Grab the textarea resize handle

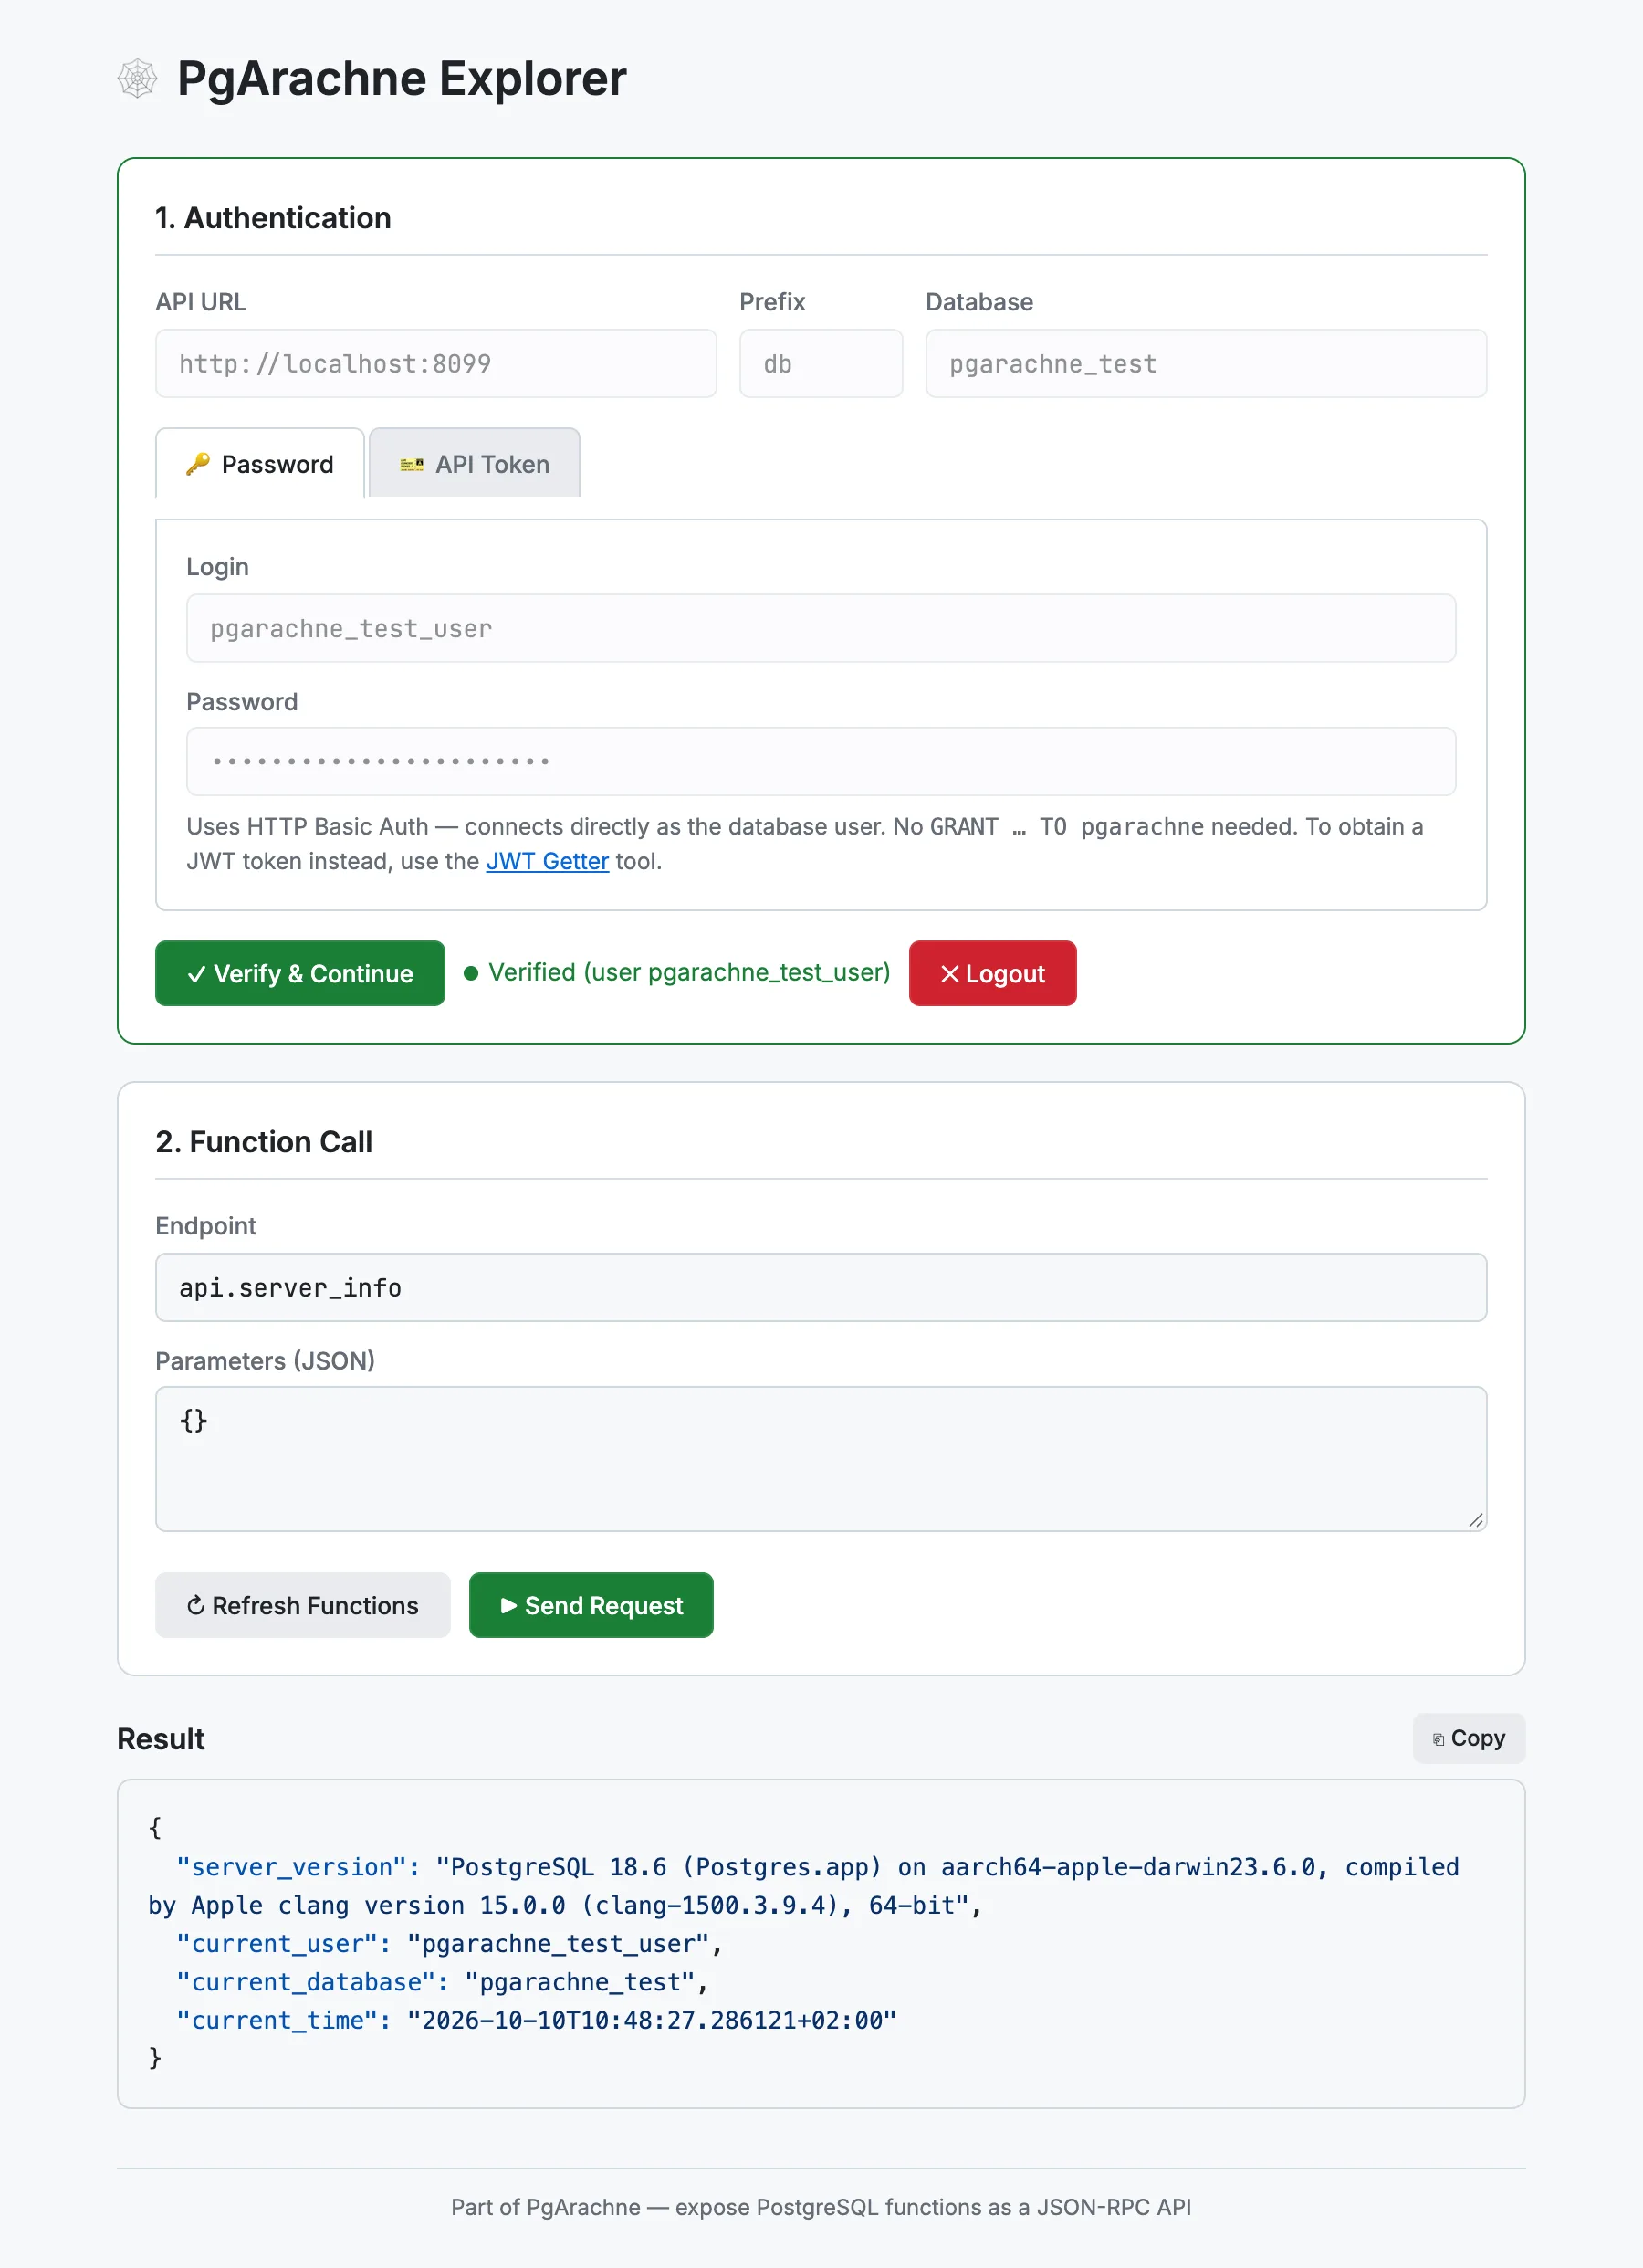tap(1475, 1520)
